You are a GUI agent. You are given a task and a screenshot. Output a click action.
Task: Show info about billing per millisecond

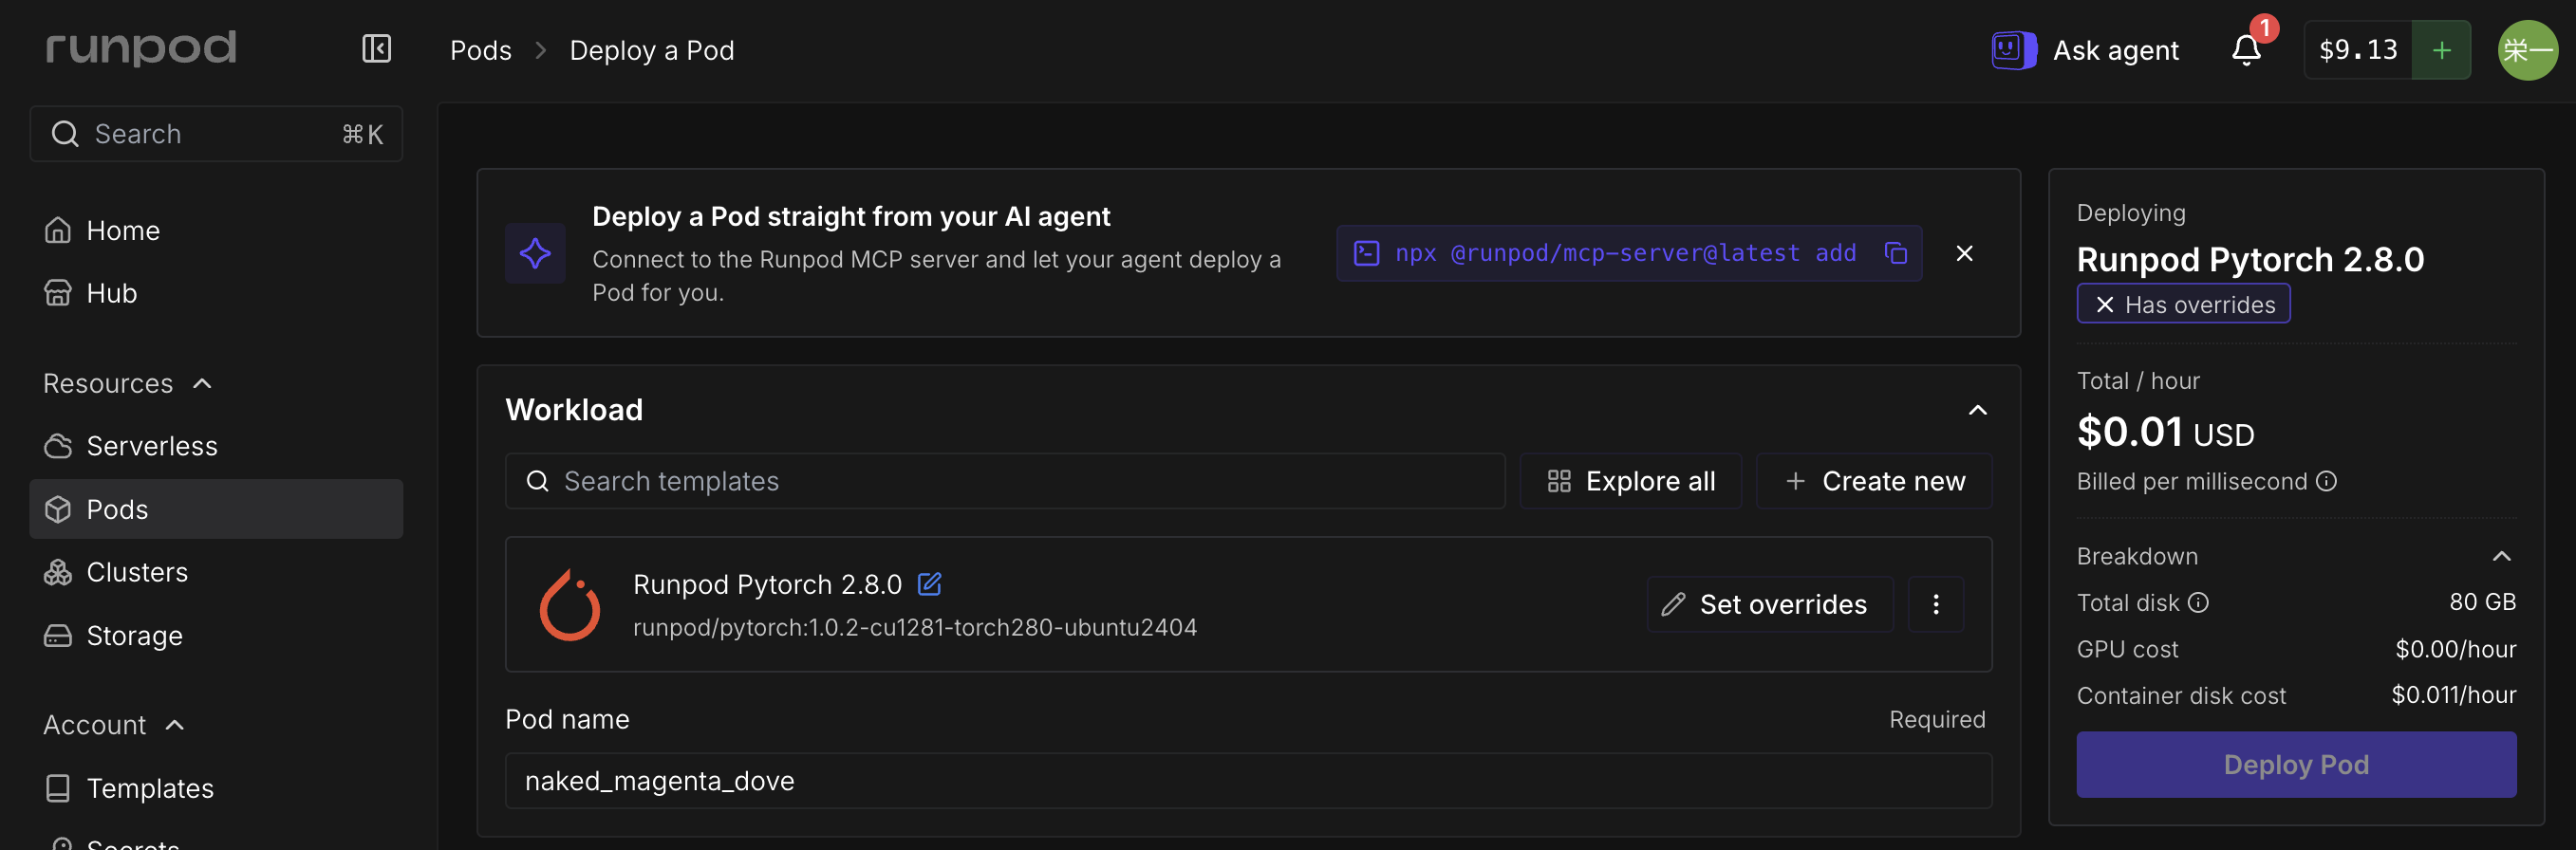pyautogui.click(x=2326, y=481)
